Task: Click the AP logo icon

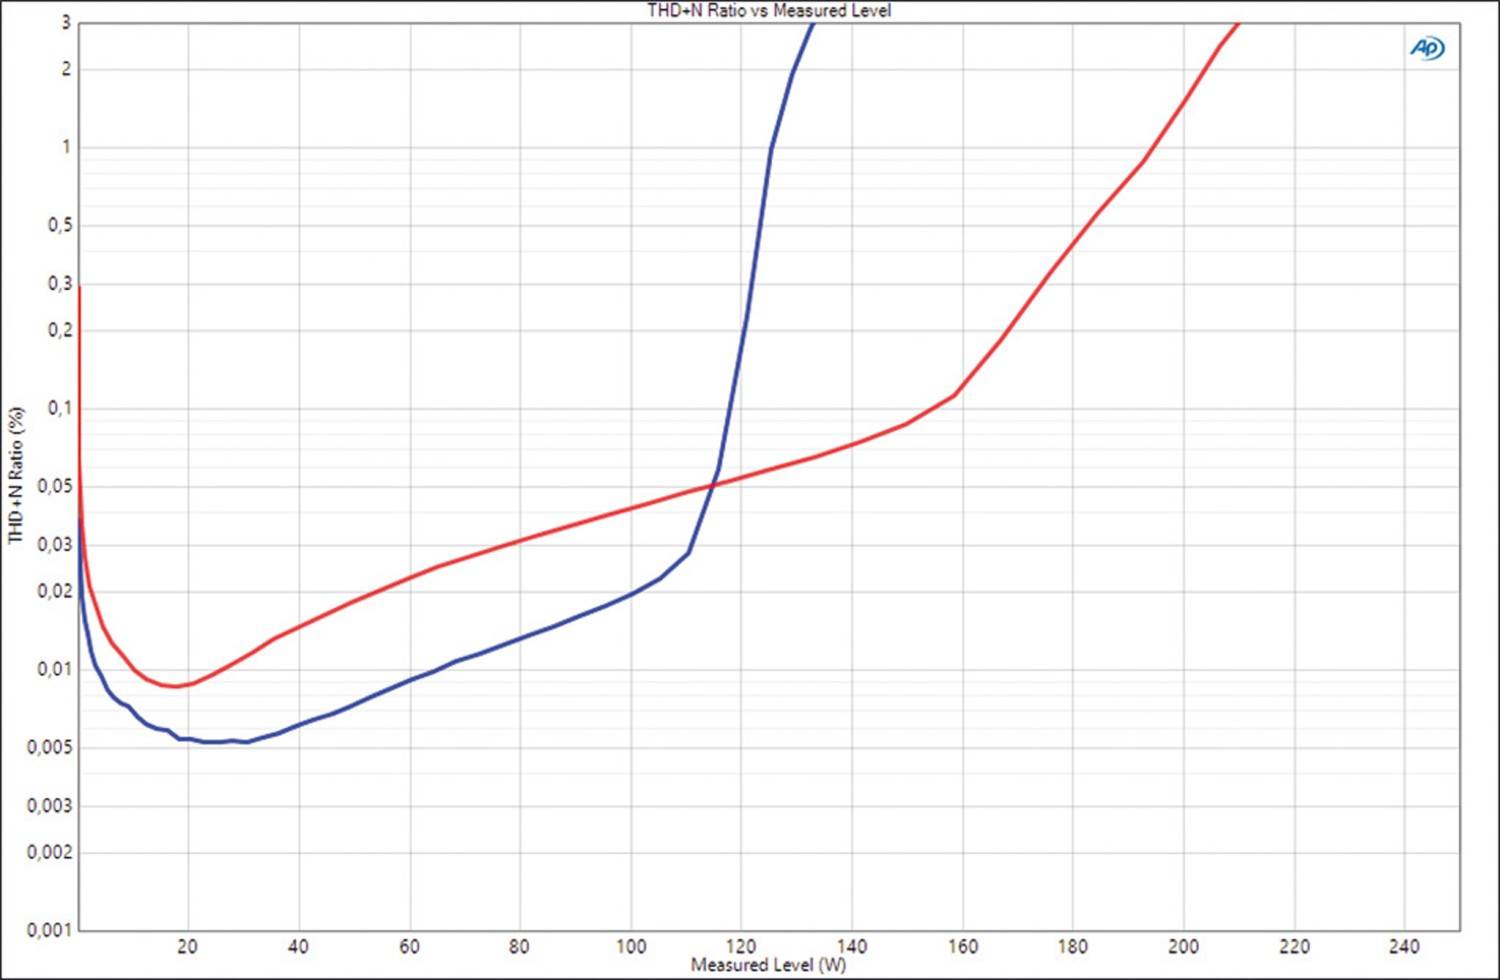Action: [x=1427, y=48]
